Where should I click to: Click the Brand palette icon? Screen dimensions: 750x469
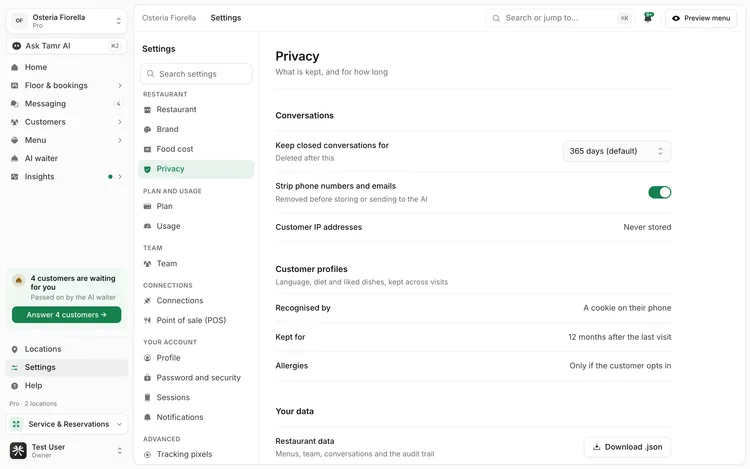point(147,129)
